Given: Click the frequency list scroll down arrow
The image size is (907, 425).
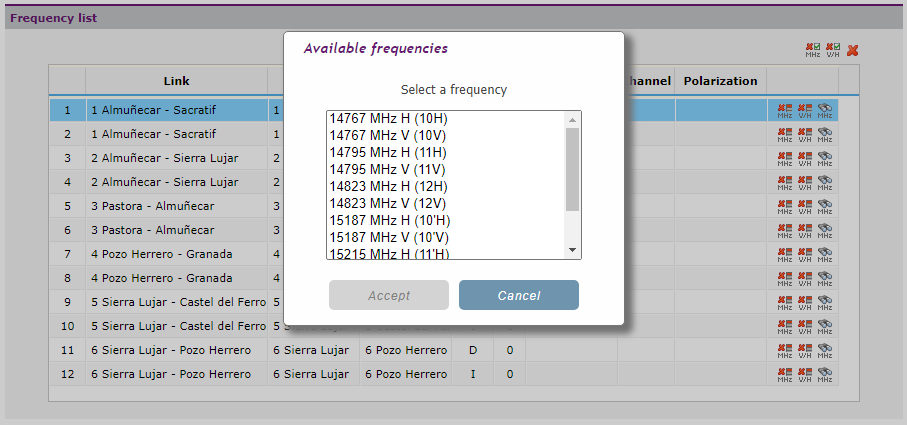Looking at the screenshot, I should (x=572, y=250).
